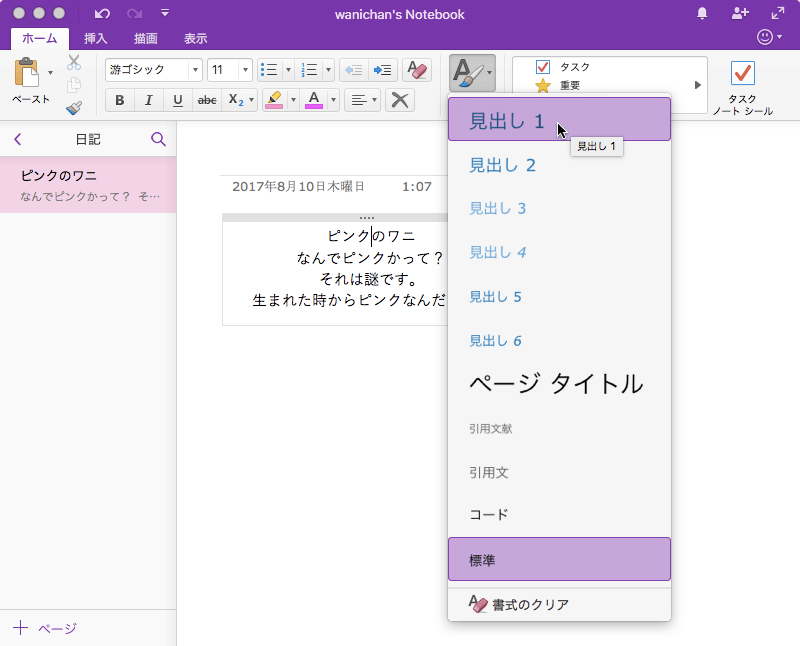
Task: Toggle Italic formatting
Action: [149, 100]
